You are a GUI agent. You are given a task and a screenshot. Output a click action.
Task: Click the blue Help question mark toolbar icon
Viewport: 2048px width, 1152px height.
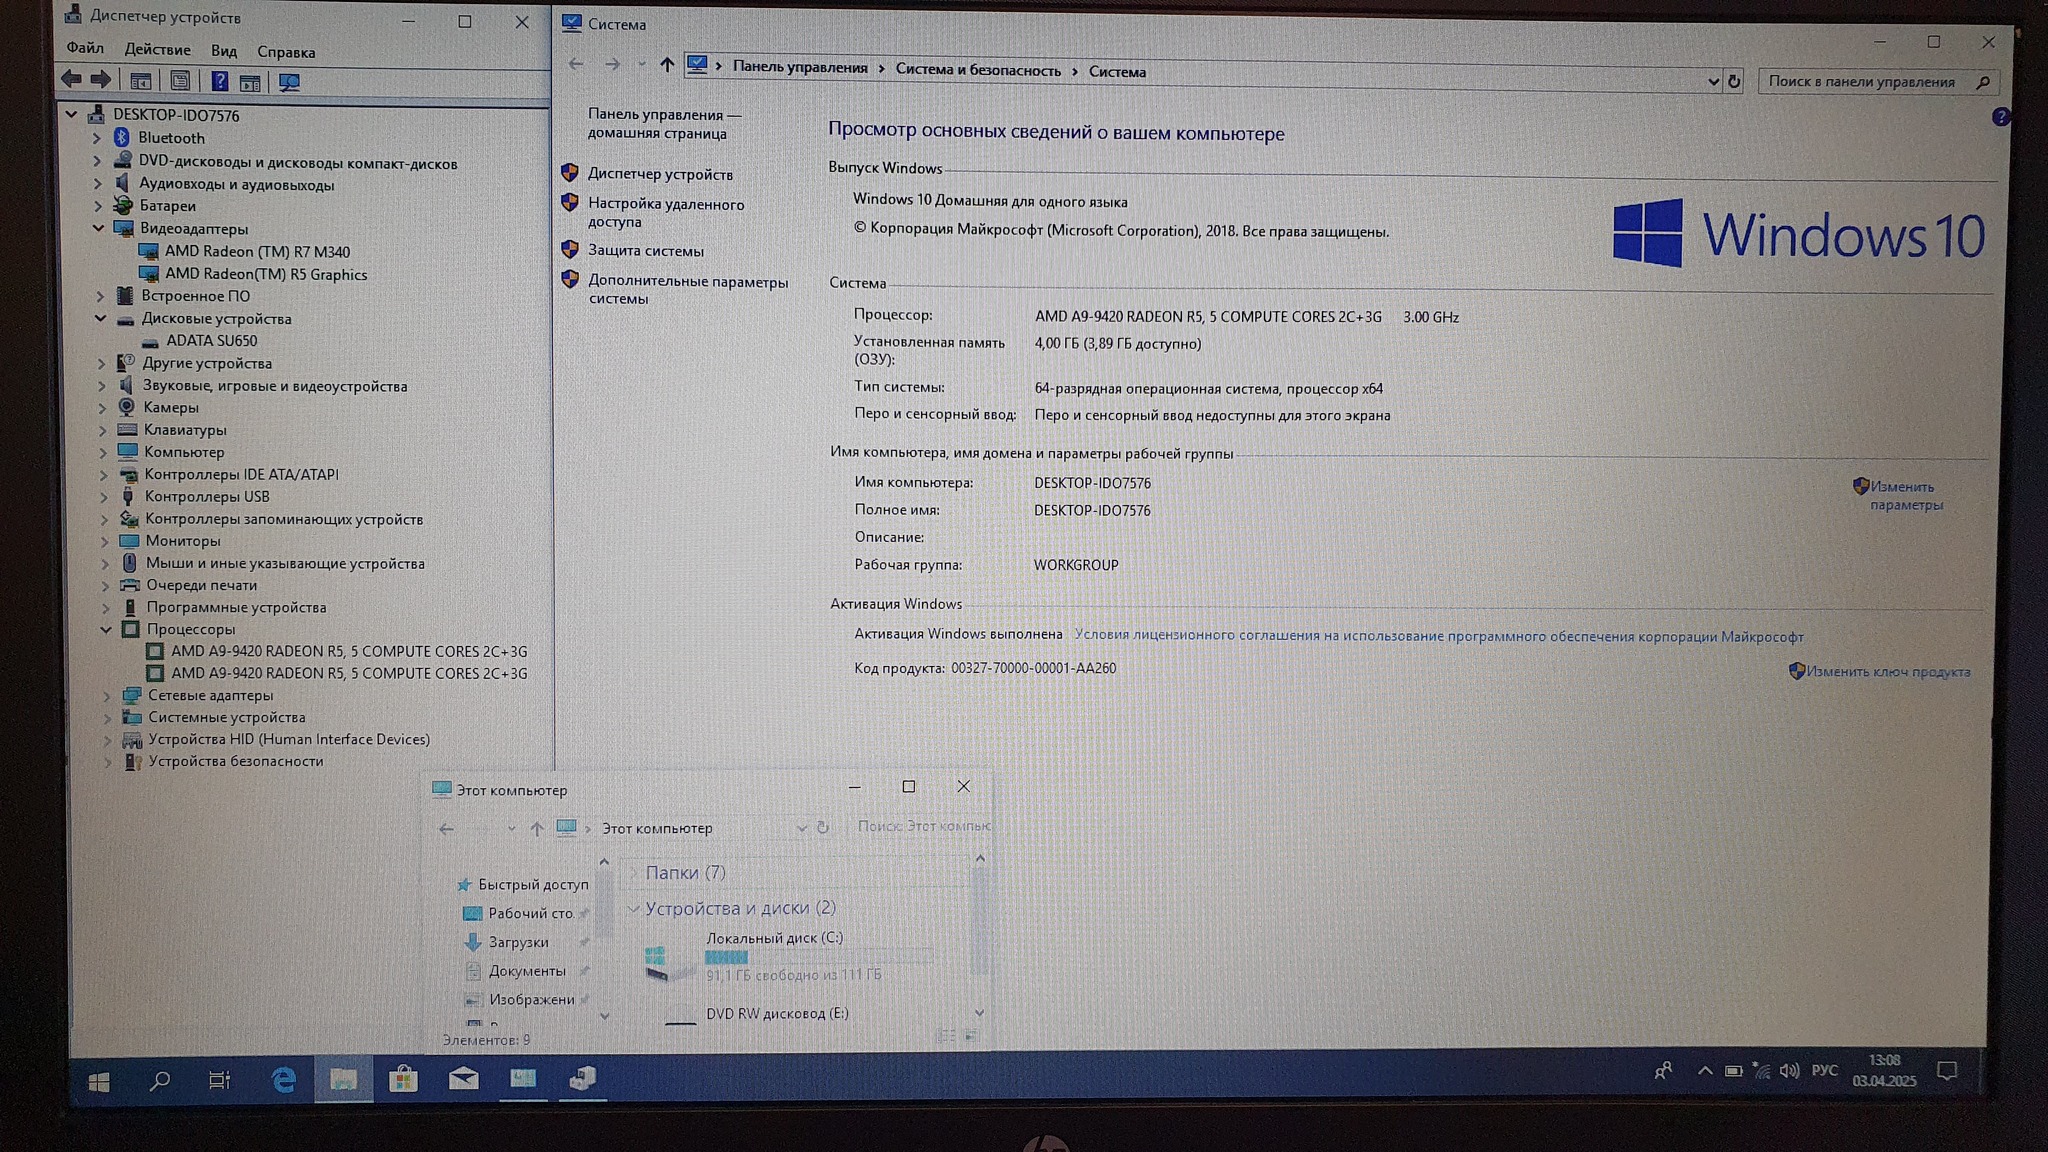[219, 82]
